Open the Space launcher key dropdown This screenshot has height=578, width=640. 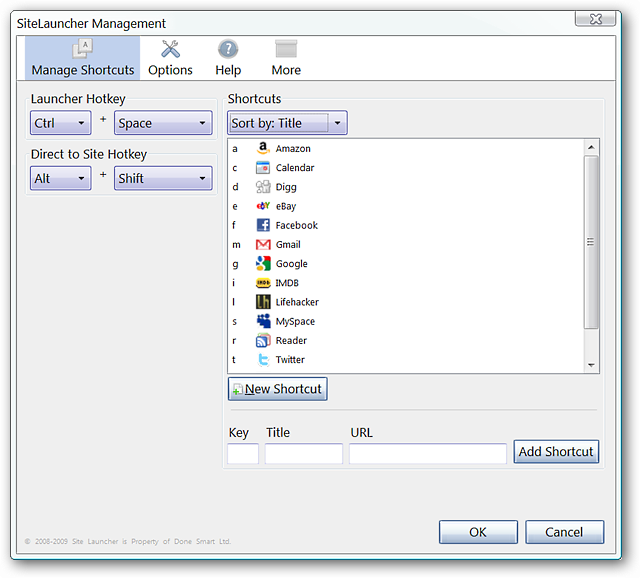click(x=163, y=122)
